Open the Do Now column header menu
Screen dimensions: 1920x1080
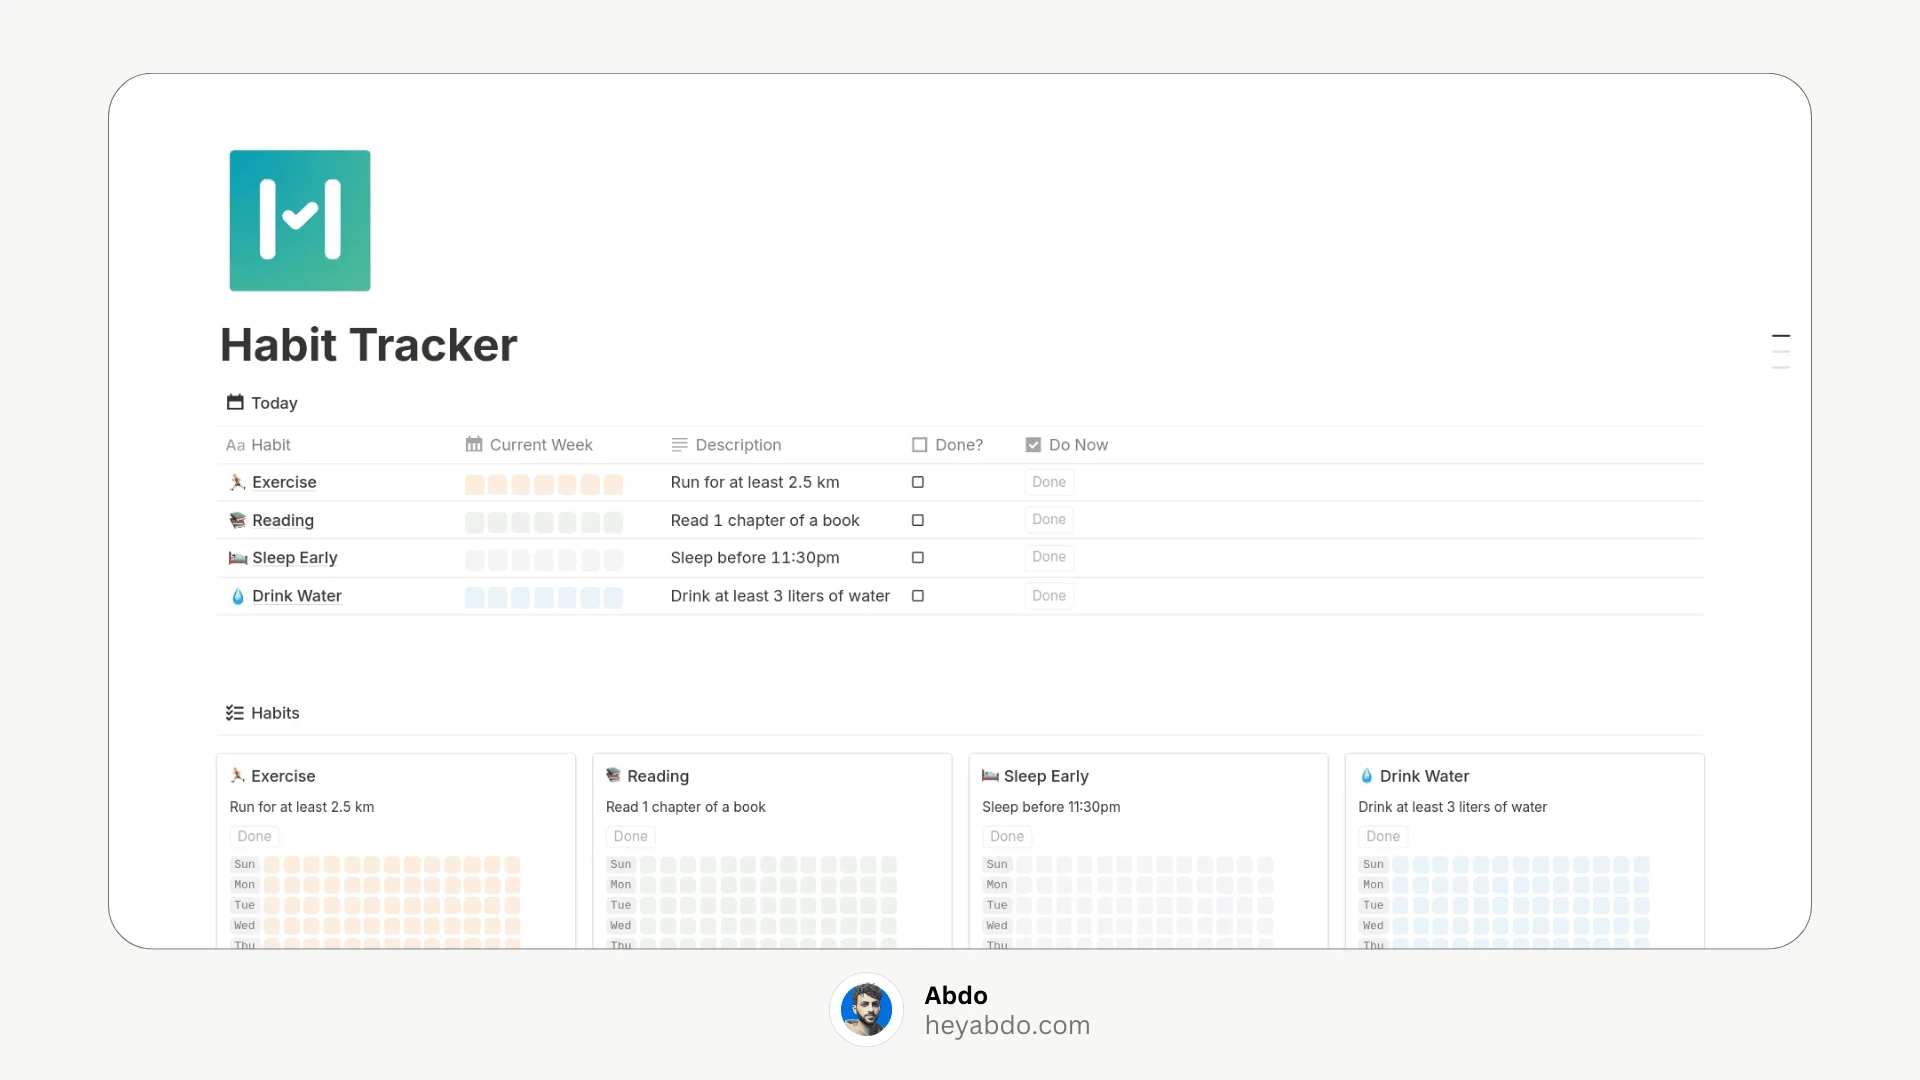1067,445
